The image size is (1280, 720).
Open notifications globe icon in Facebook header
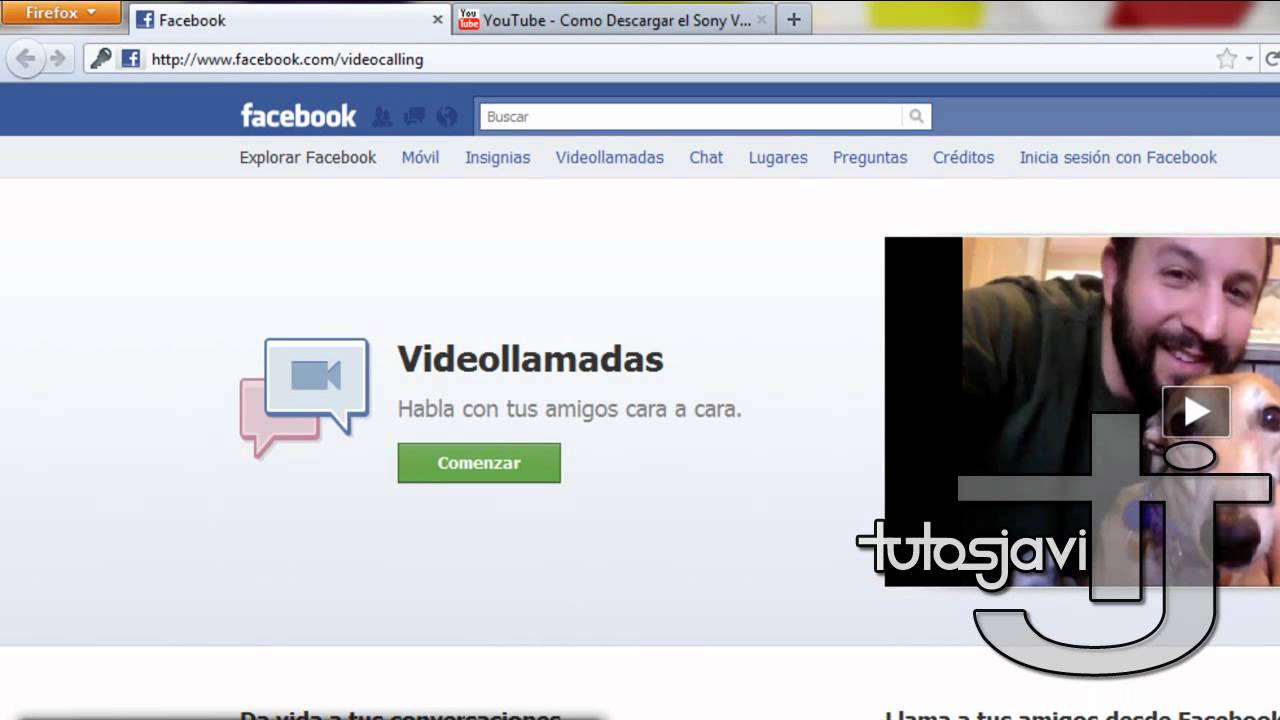pyautogui.click(x=447, y=117)
